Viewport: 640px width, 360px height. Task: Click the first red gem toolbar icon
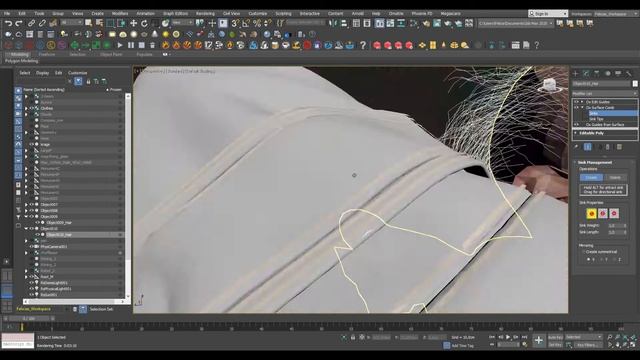click(377, 45)
